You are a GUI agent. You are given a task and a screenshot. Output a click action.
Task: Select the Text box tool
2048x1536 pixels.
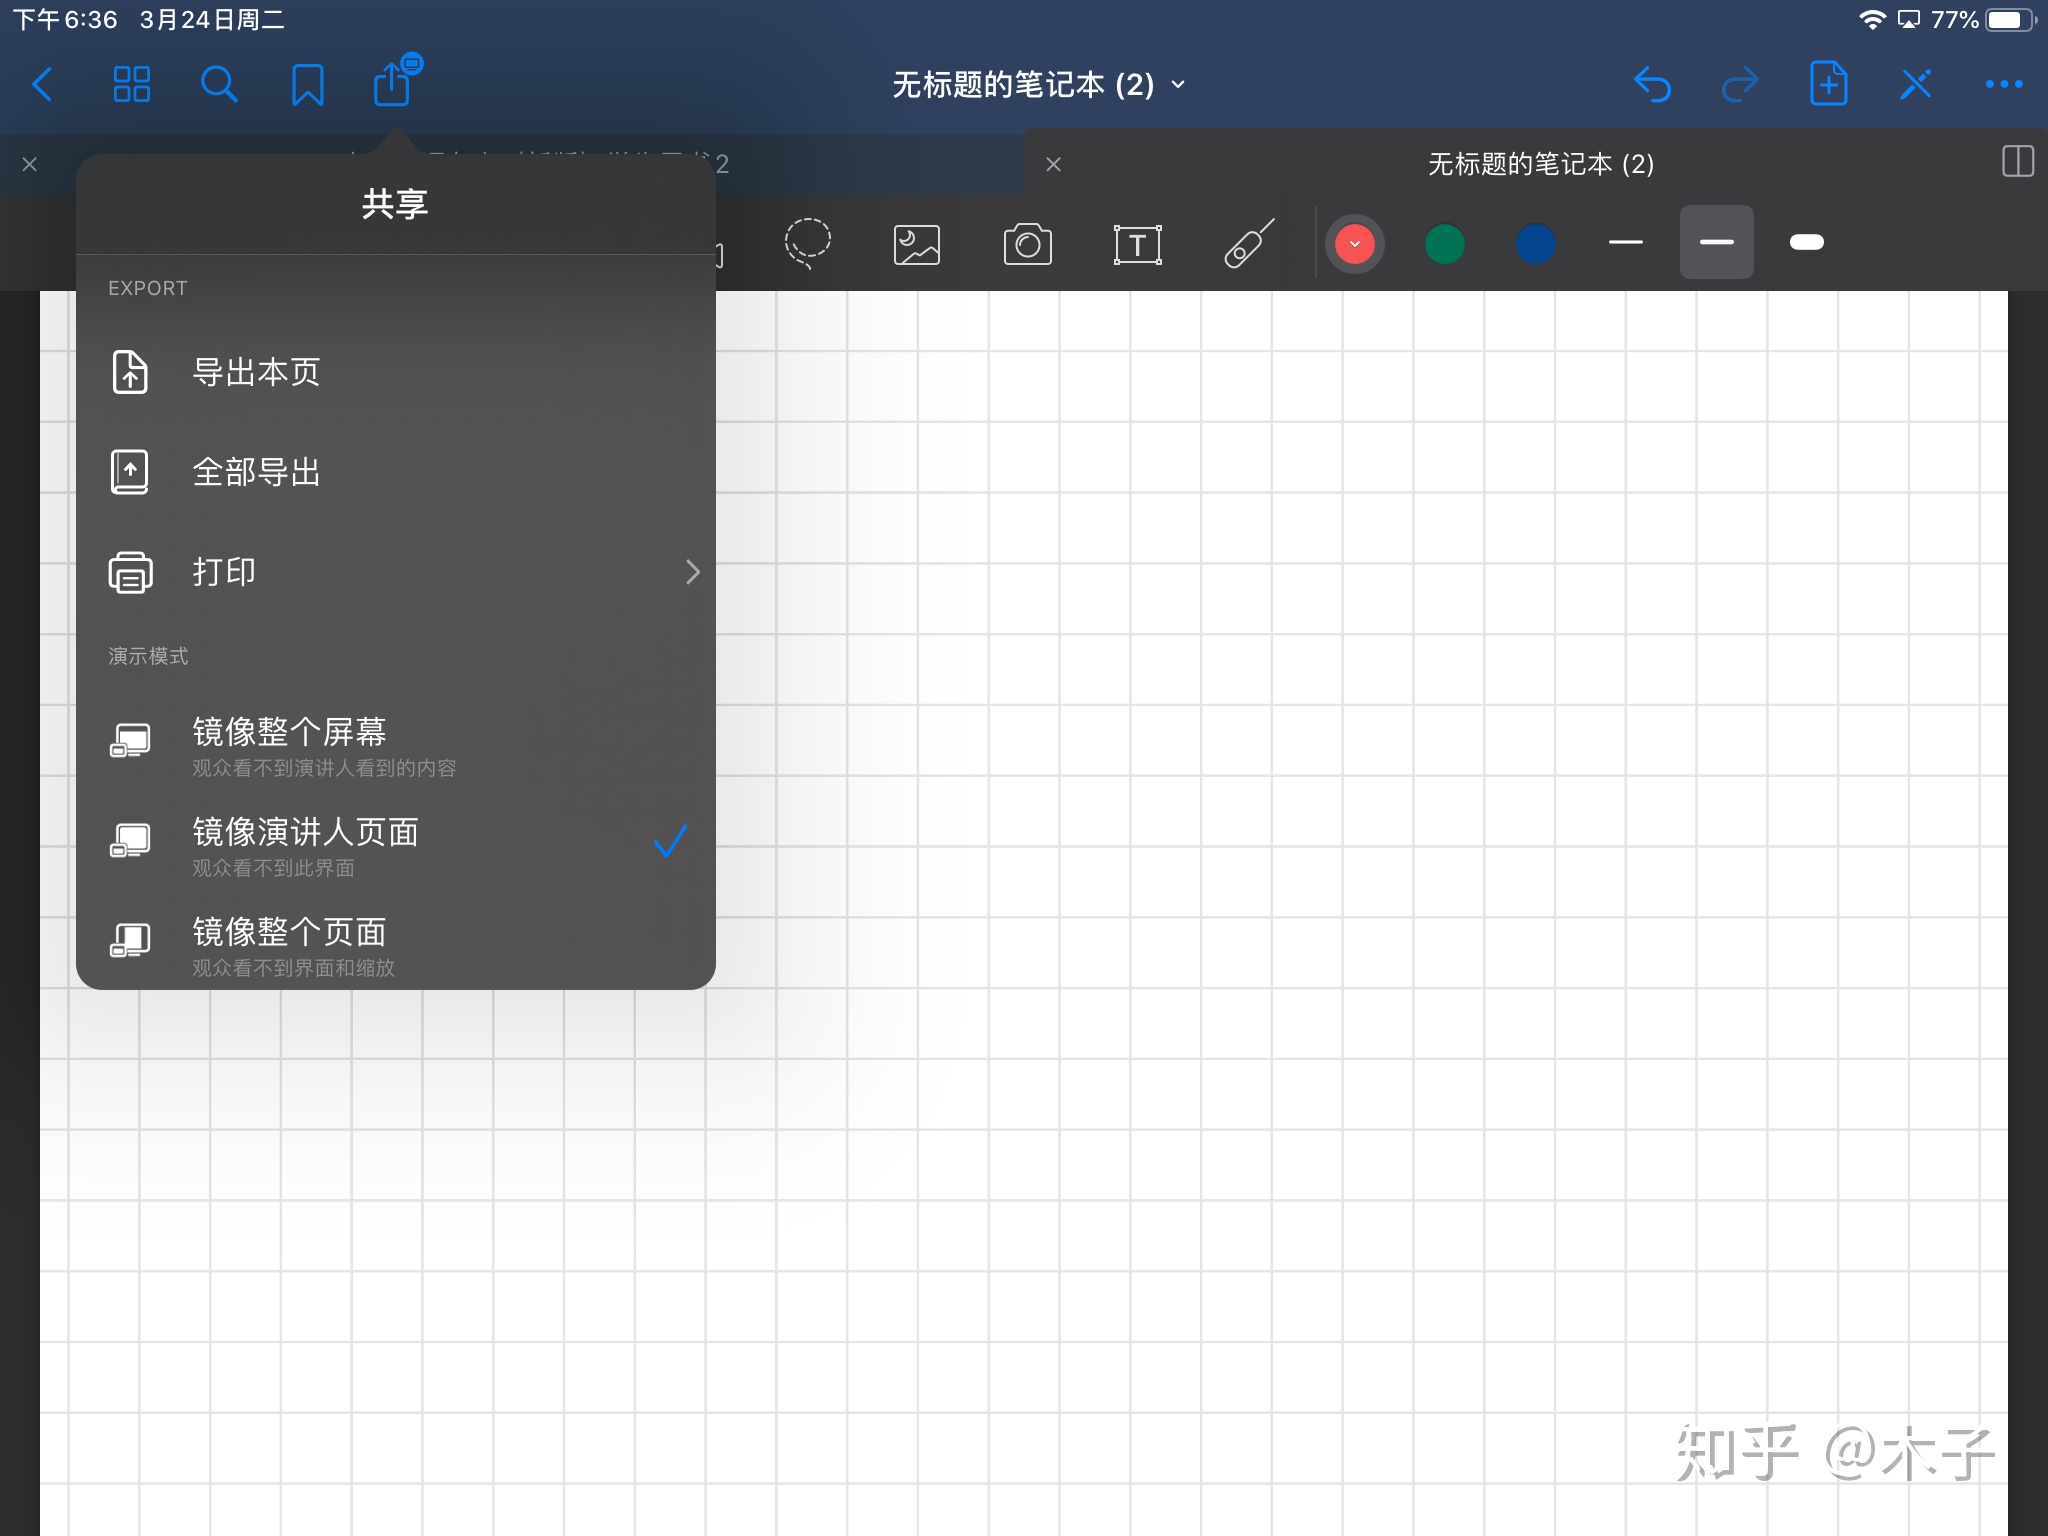[1137, 244]
